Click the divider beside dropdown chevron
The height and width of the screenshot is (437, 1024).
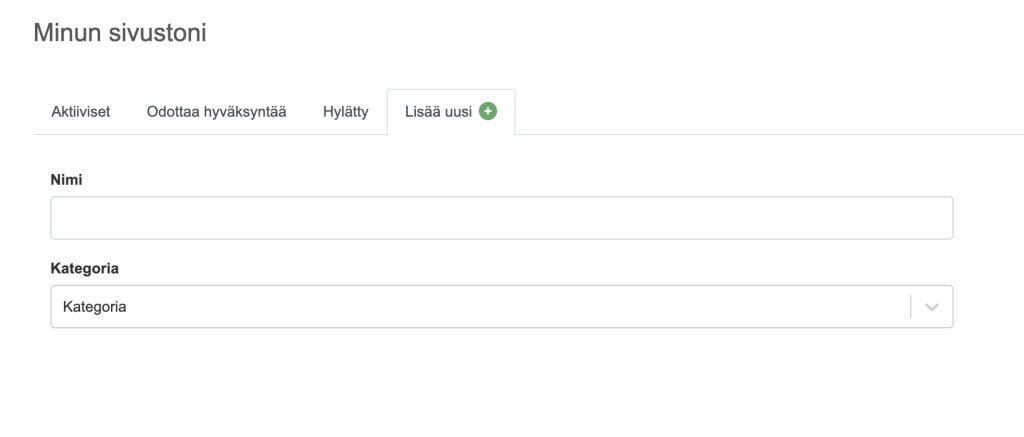coord(911,307)
